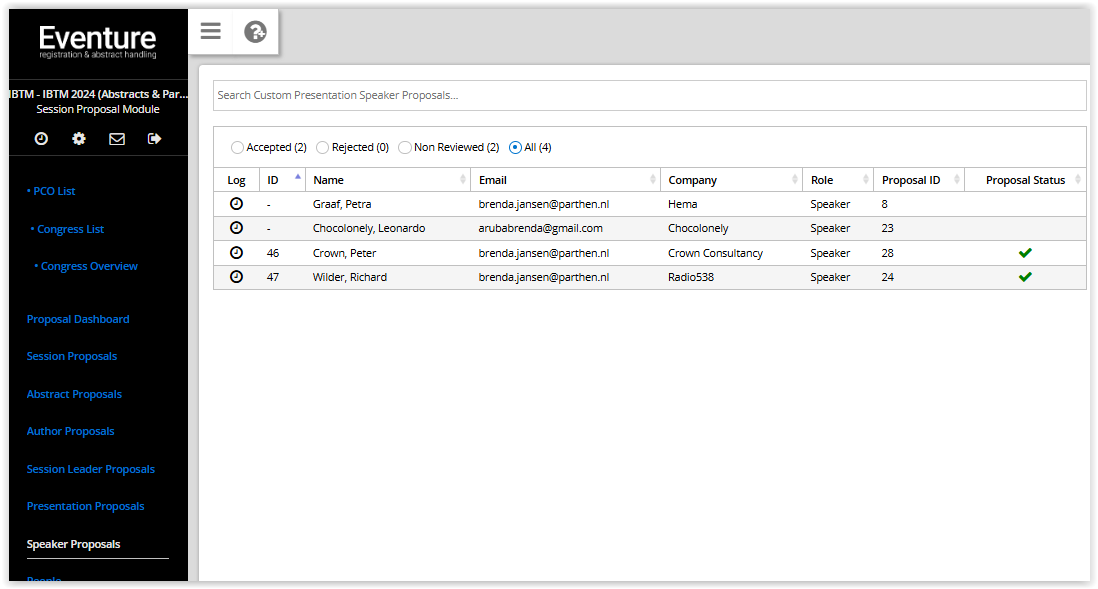Image resolution: width=1098 pixels, height=589 pixels.
Task: Sort table by Proposal Status column
Action: (1025, 180)
